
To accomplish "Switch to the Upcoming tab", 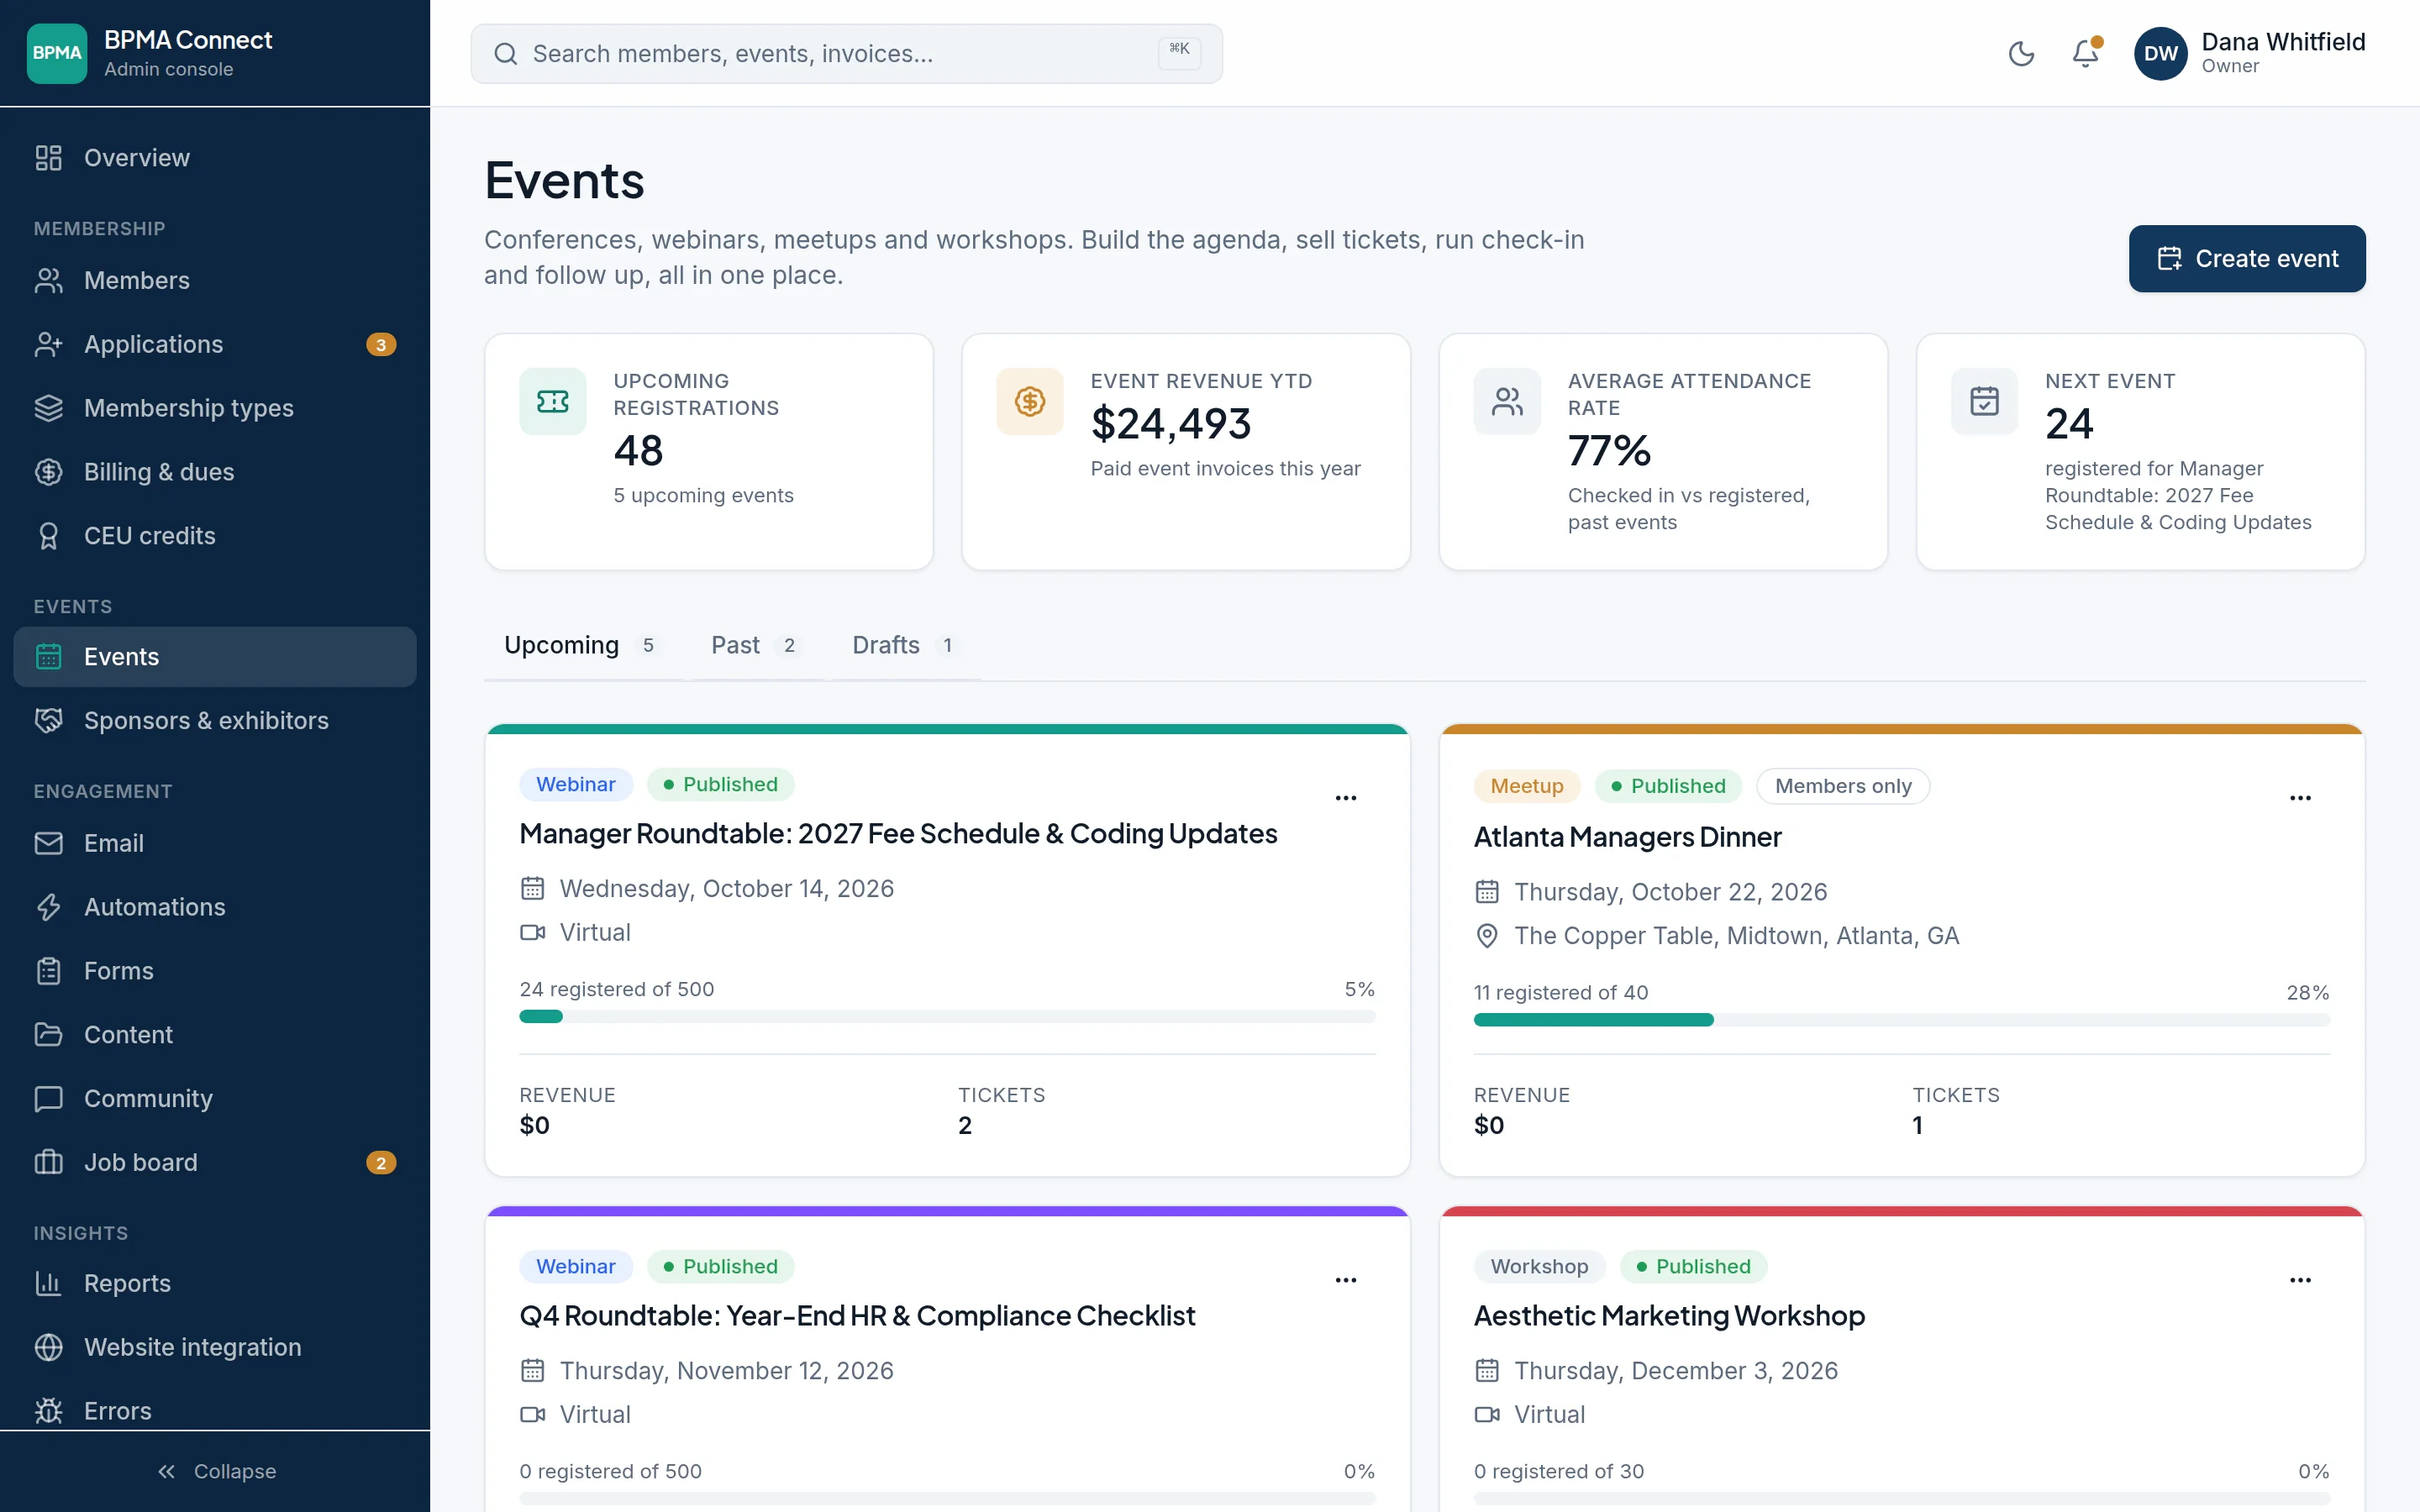I will [x=582, y=646].
